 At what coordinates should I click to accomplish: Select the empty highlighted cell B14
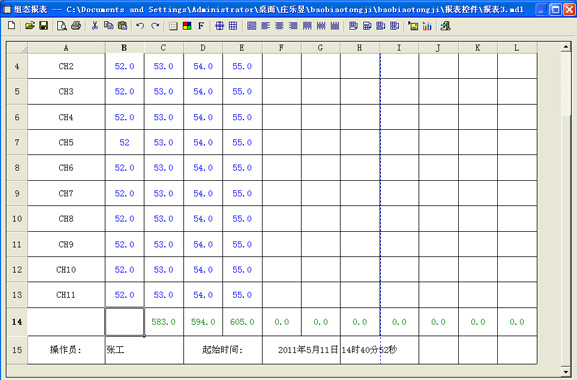125,322
